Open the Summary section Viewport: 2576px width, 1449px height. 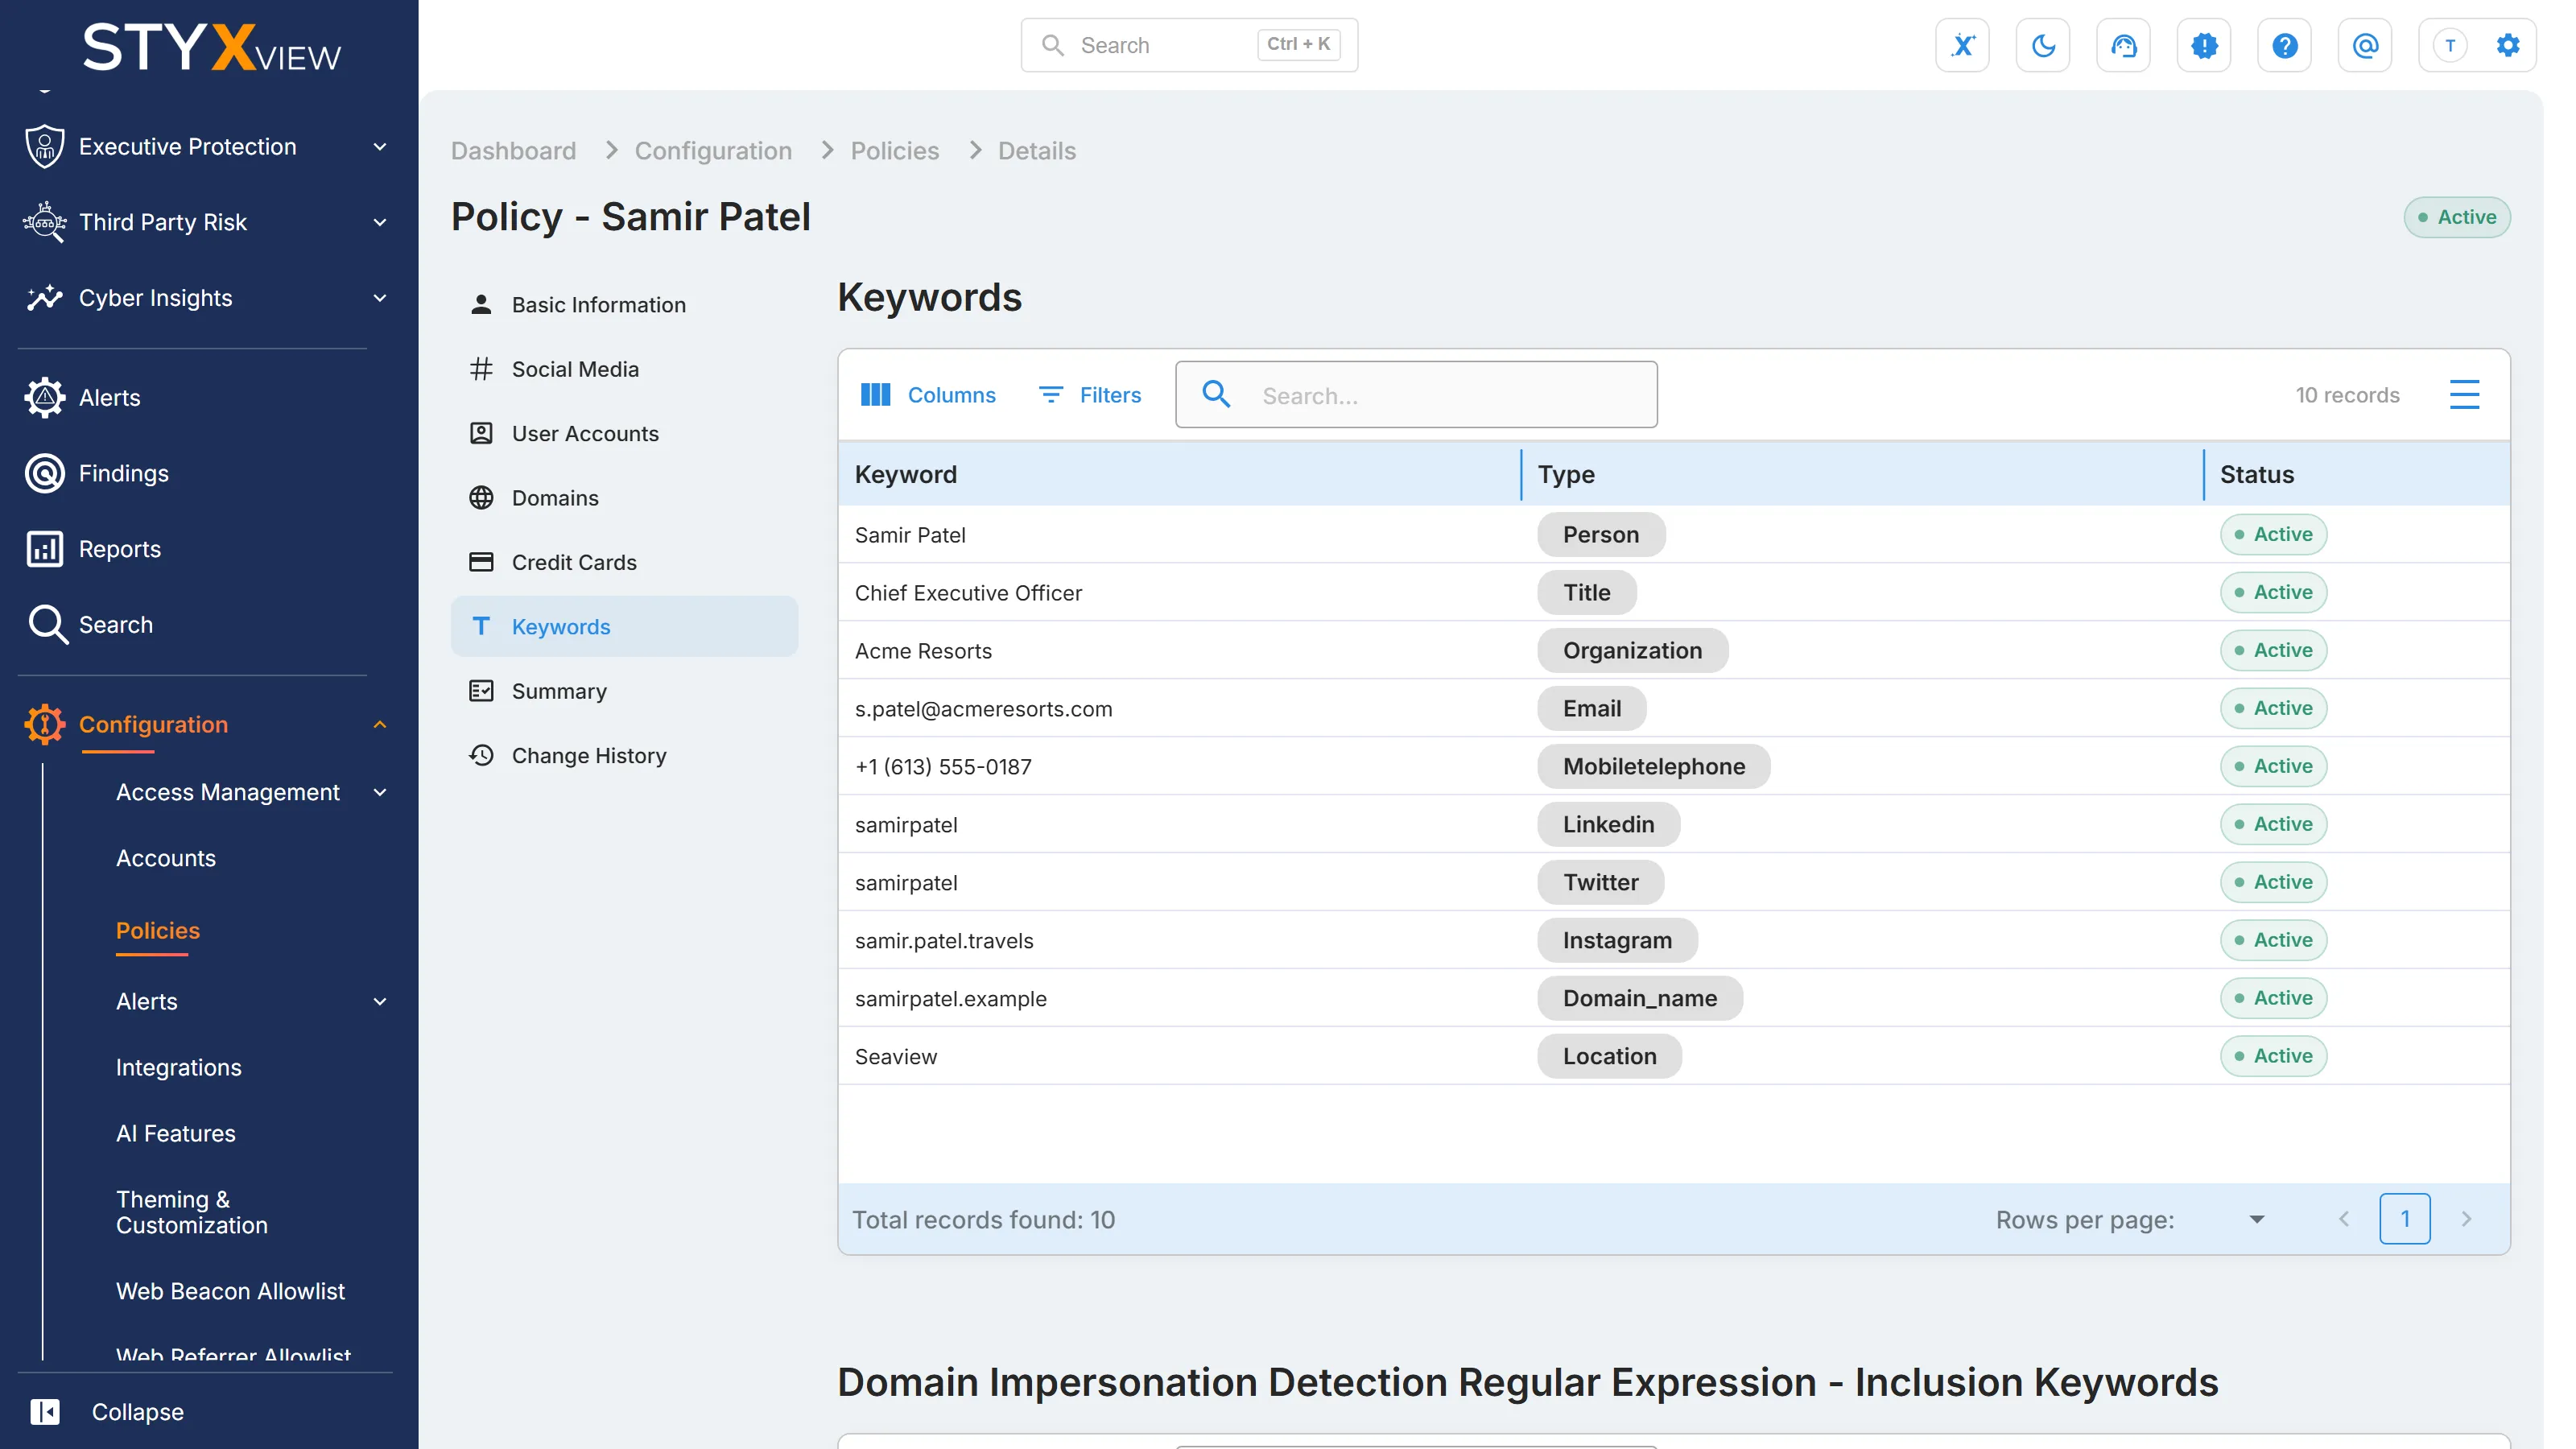coord(624,691)
